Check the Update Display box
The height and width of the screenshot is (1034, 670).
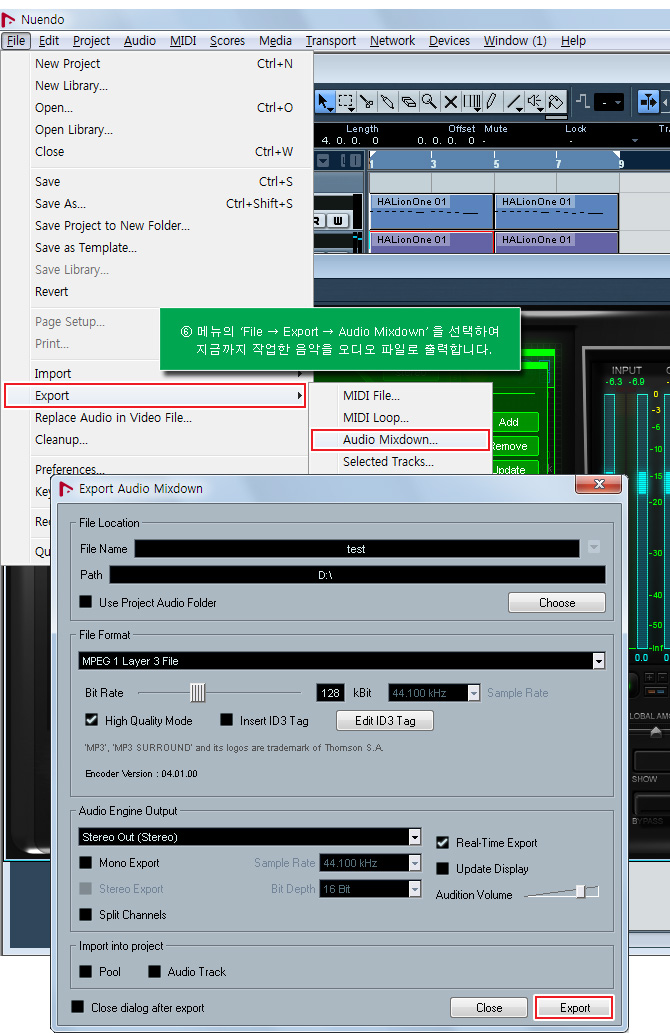tap(442, 868)
